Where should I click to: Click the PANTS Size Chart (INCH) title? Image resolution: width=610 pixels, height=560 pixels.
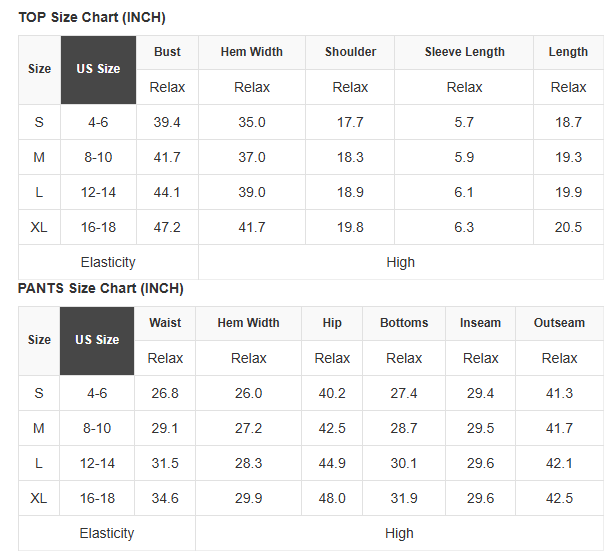[x=101, y=288]
